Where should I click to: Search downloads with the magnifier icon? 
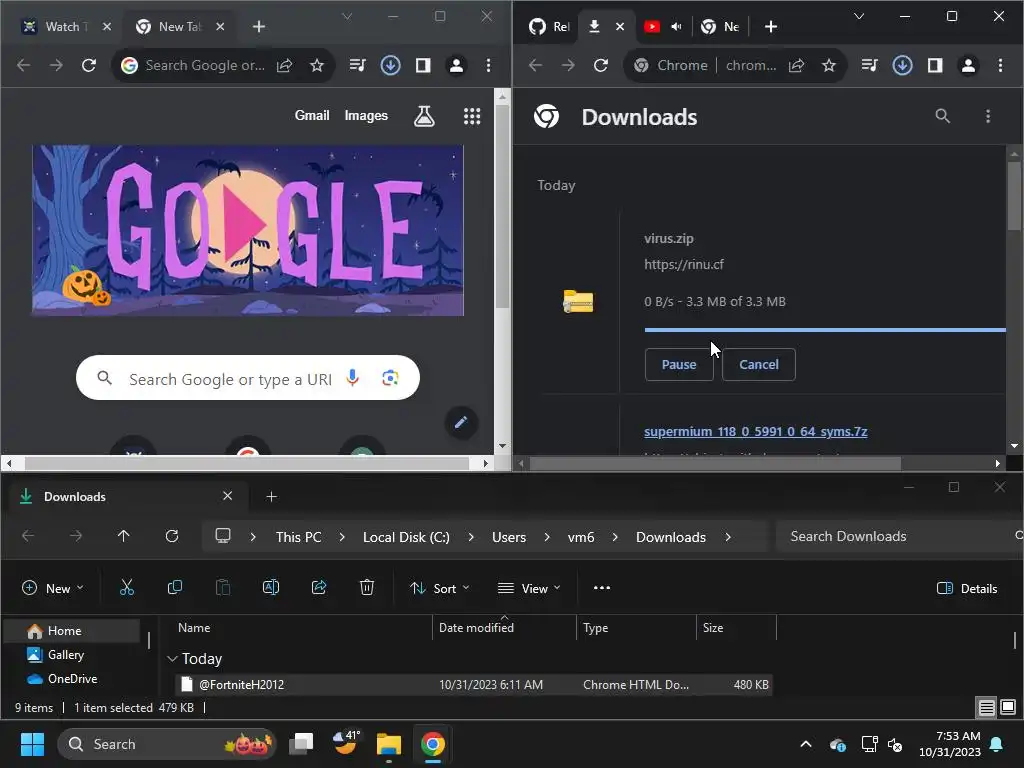tap(942, 116)
